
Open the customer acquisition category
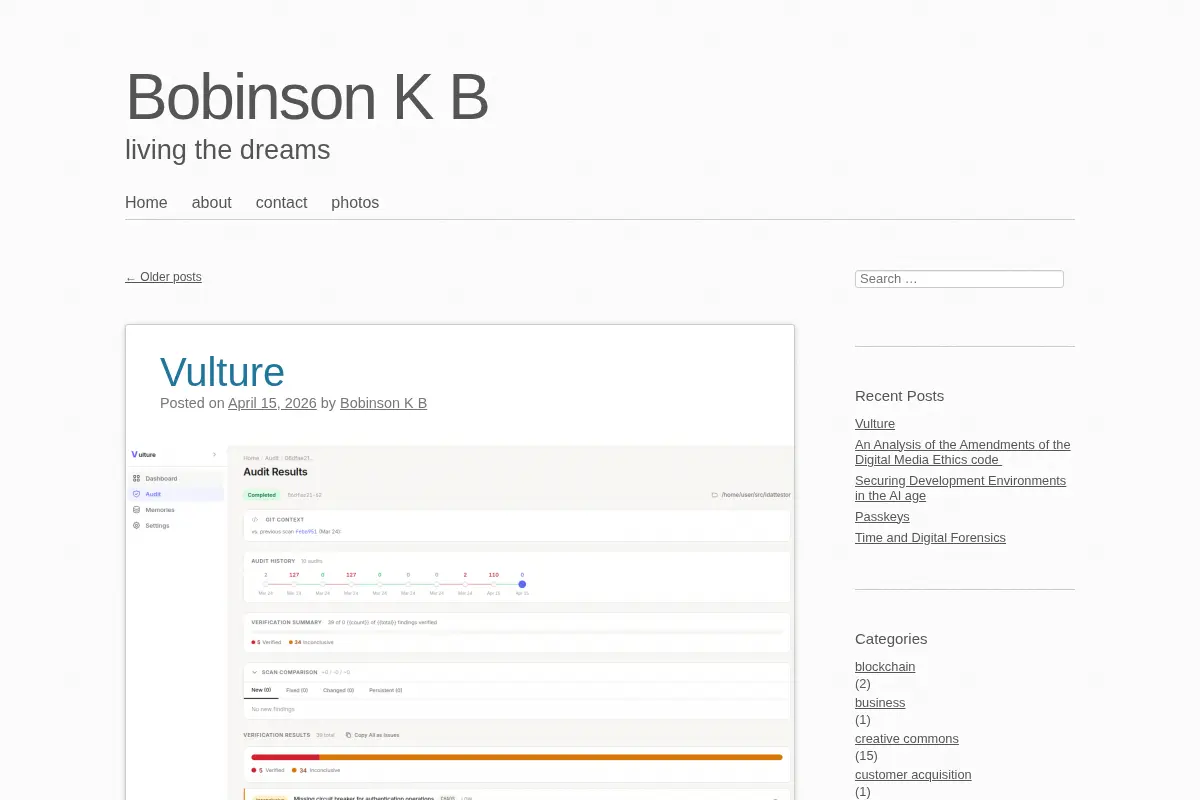[x=913, y=775]
